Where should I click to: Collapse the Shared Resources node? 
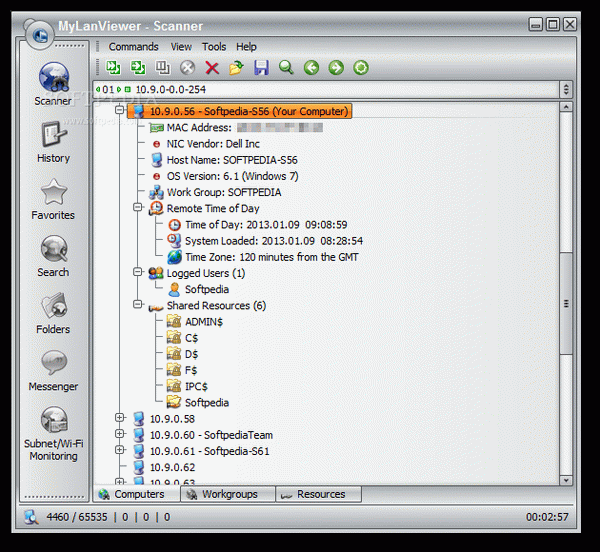click(x=138, y=304)
